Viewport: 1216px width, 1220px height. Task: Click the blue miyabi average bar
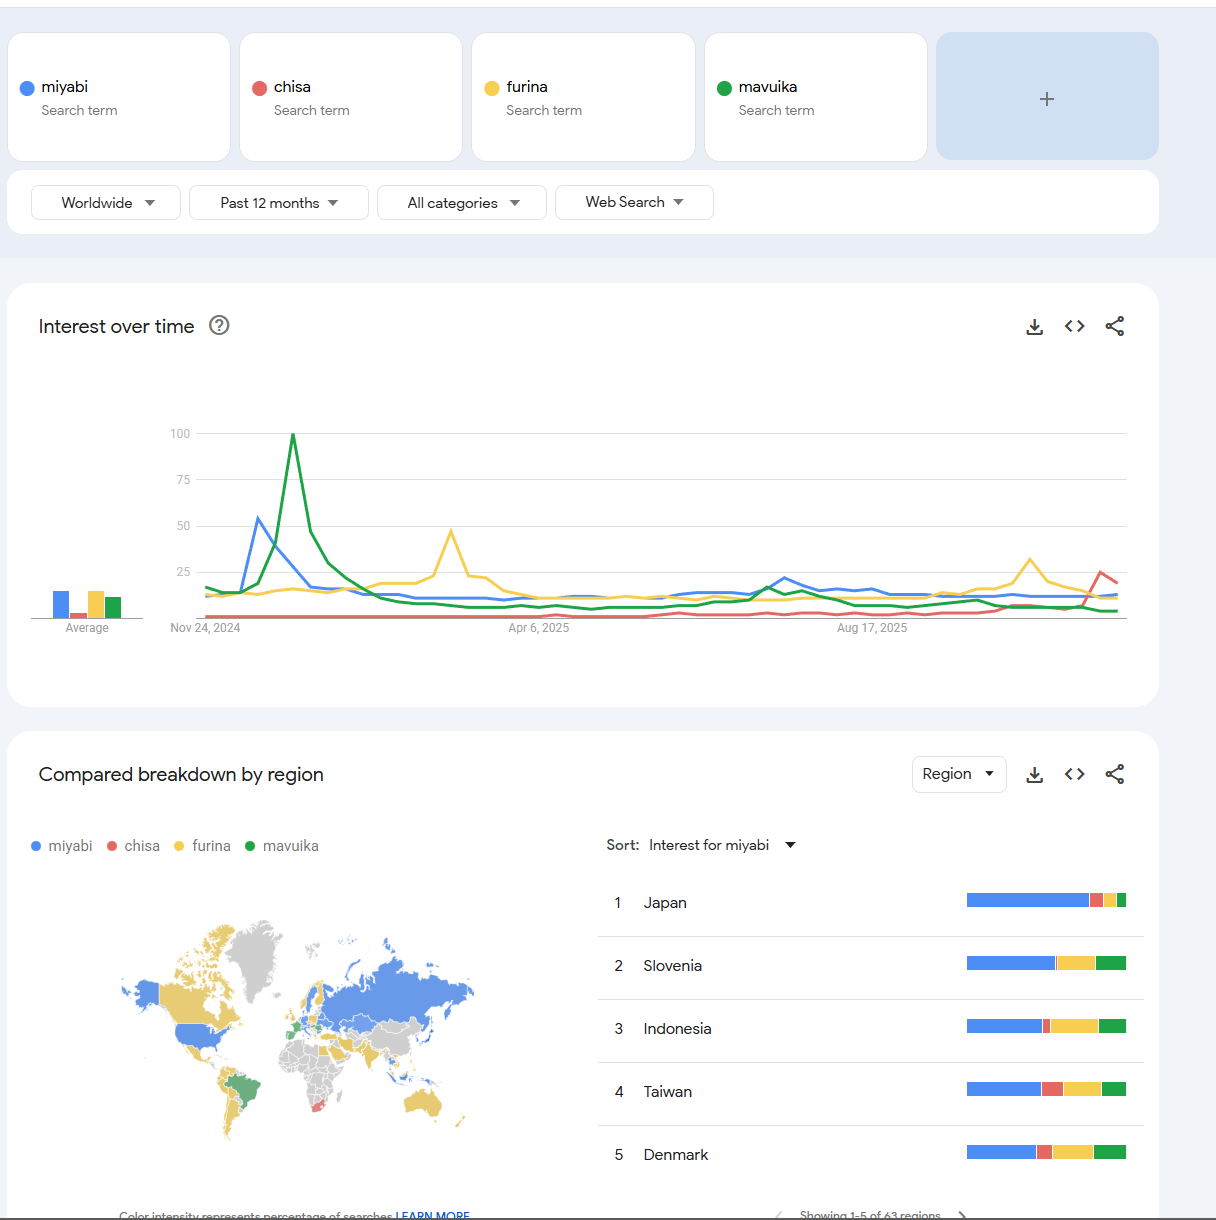coord(61,604)
